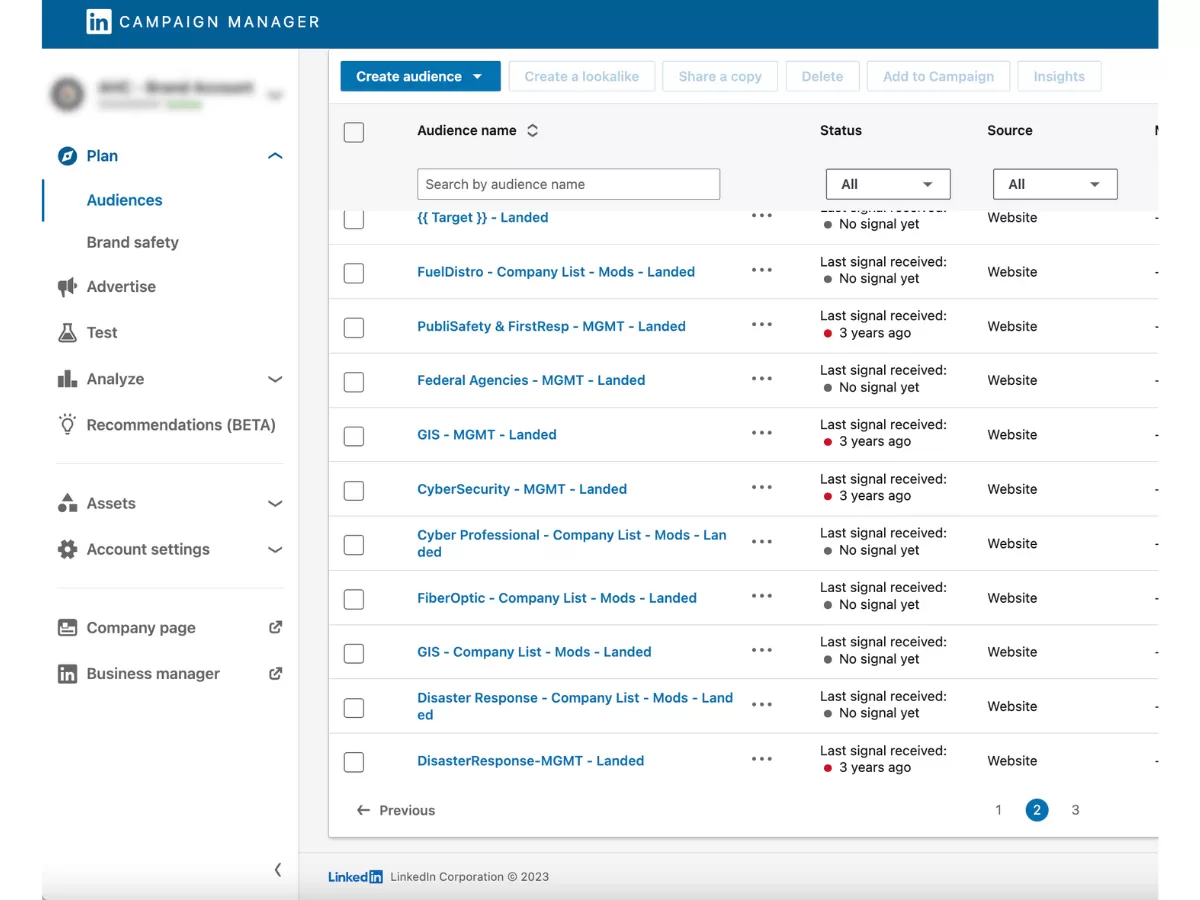Click the Test flask icon

tap(67, 333)
